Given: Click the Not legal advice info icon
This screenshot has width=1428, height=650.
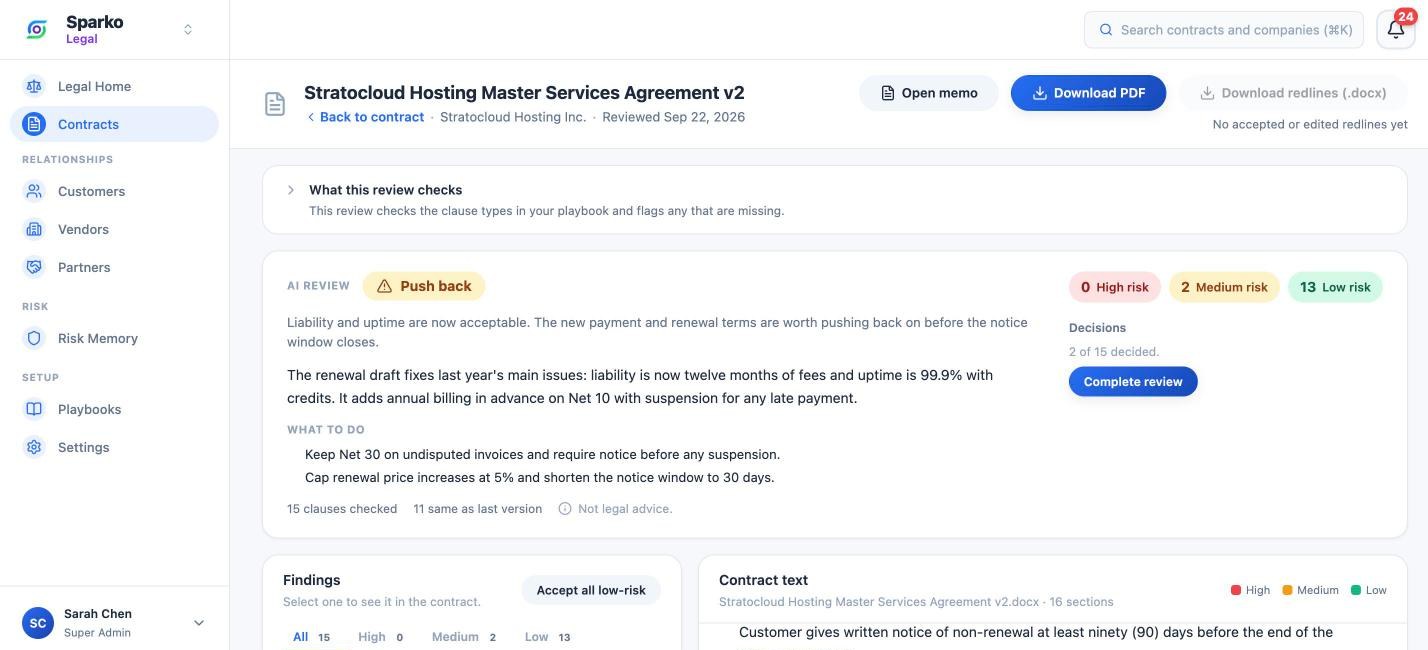Looking at the screenshot, I should (x=565, y=509).
